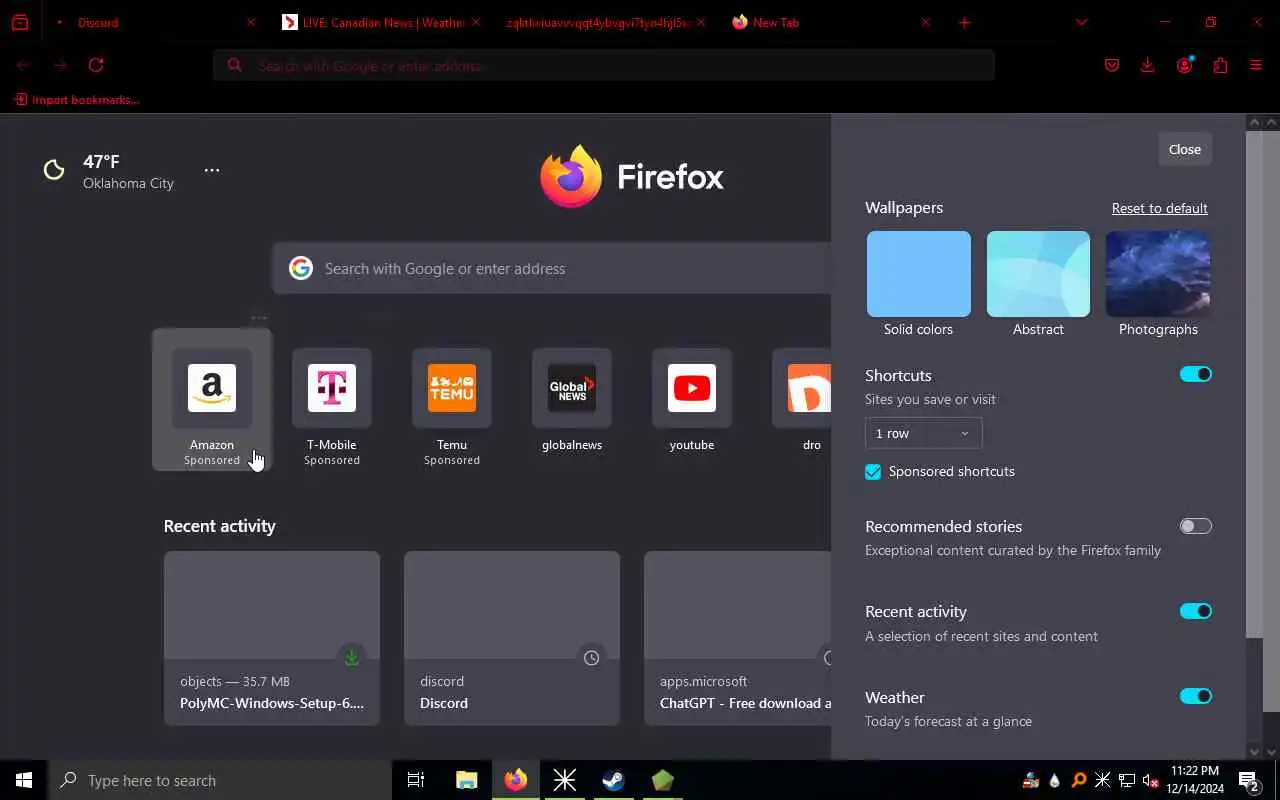Click the muted volume tray icon
The image size is (1280, 800).
tap(1150, 780)
